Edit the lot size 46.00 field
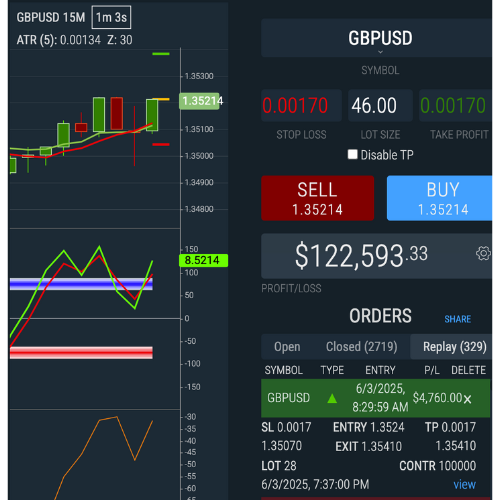Image resolution: width=500 pixels, height=500 pixels. click(x=380, y=105)
